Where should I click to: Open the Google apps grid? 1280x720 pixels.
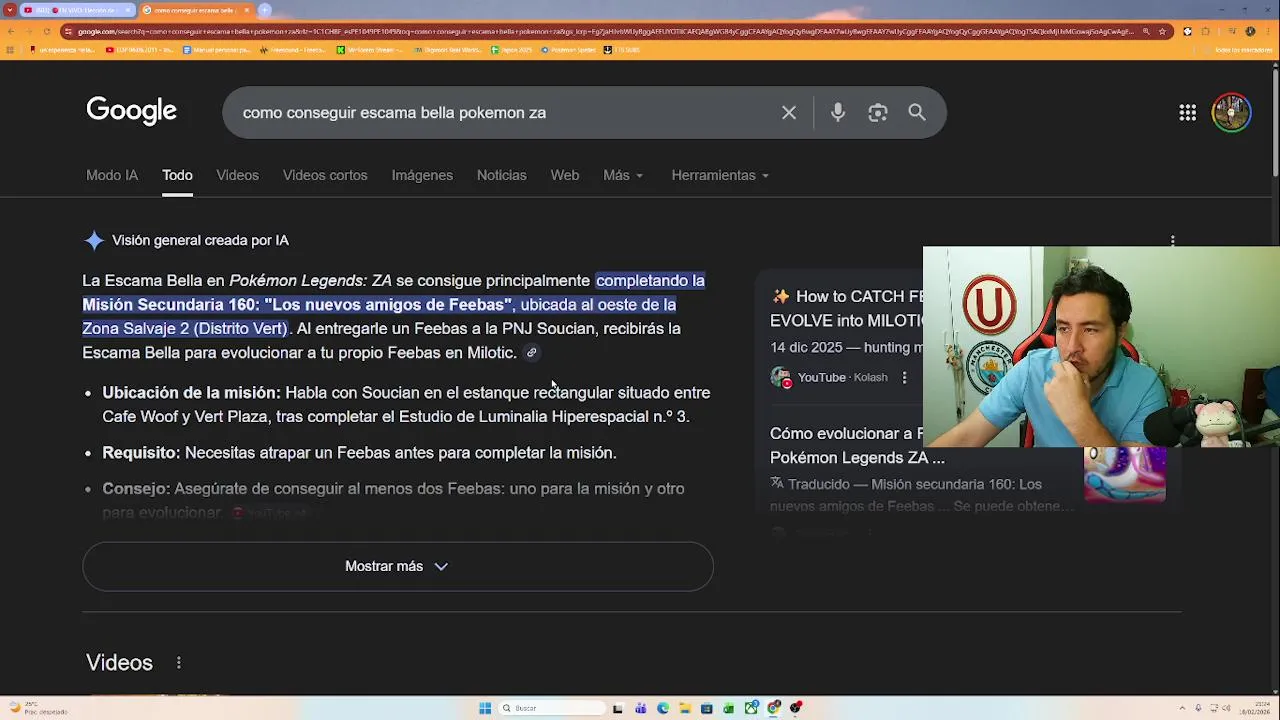[x=1188, y=113]
